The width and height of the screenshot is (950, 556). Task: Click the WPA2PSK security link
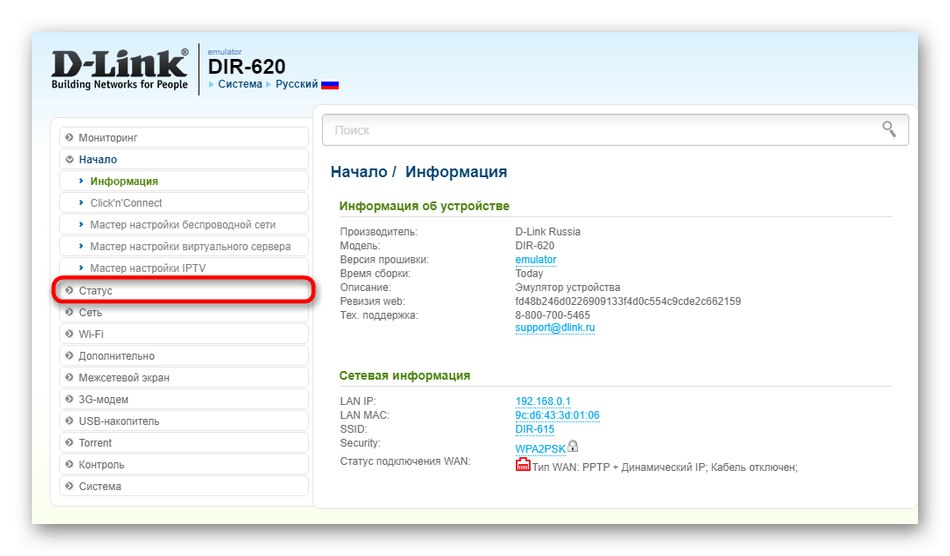pos(540,449)
